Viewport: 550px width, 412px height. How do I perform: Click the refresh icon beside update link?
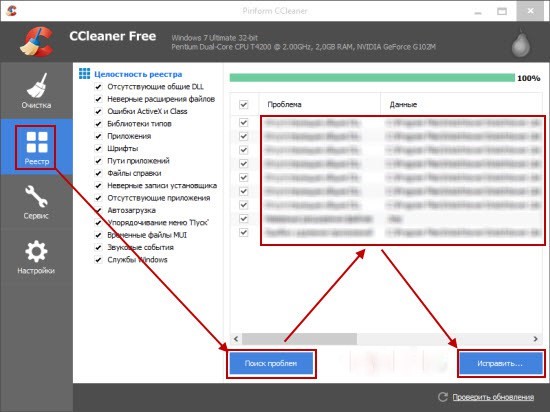[443, 397]
